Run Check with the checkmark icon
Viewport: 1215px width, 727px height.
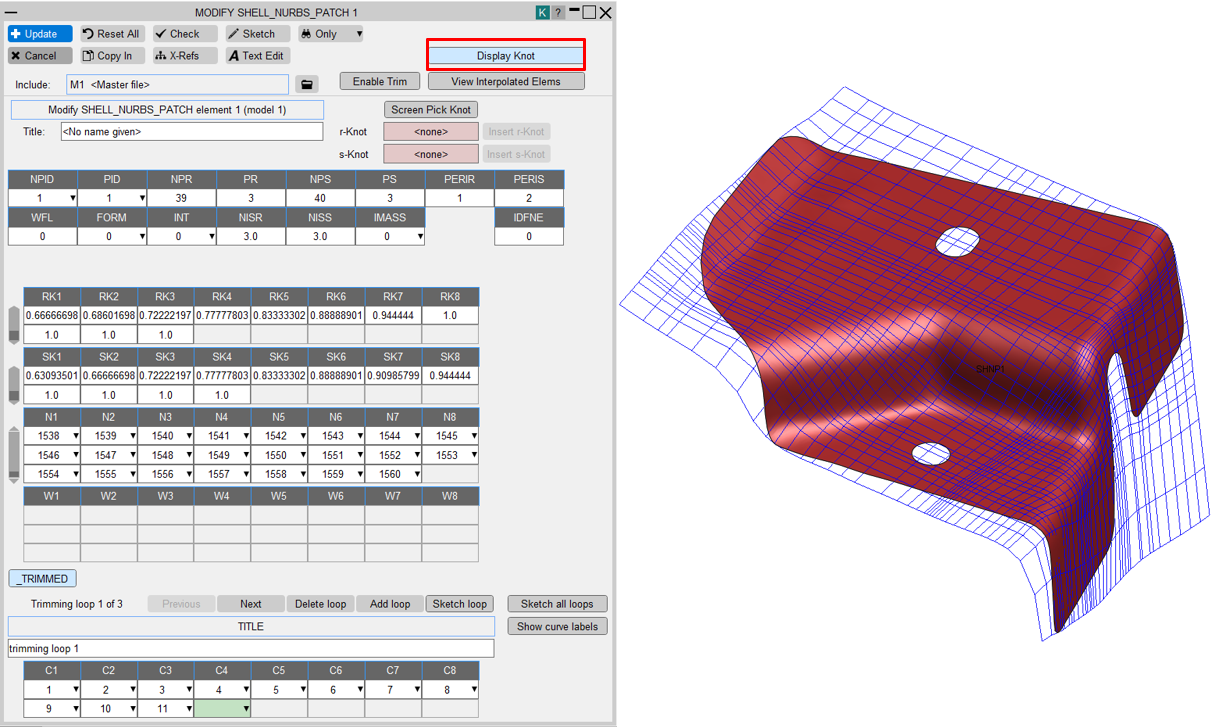pyautogui.click(x=177, y=34)
